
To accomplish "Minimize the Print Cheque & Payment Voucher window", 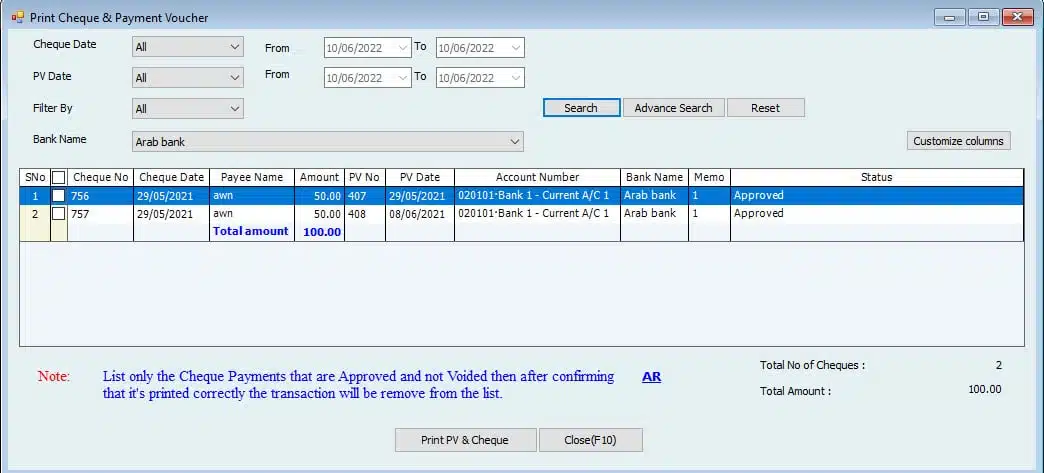I will click(x=949, y=17).
